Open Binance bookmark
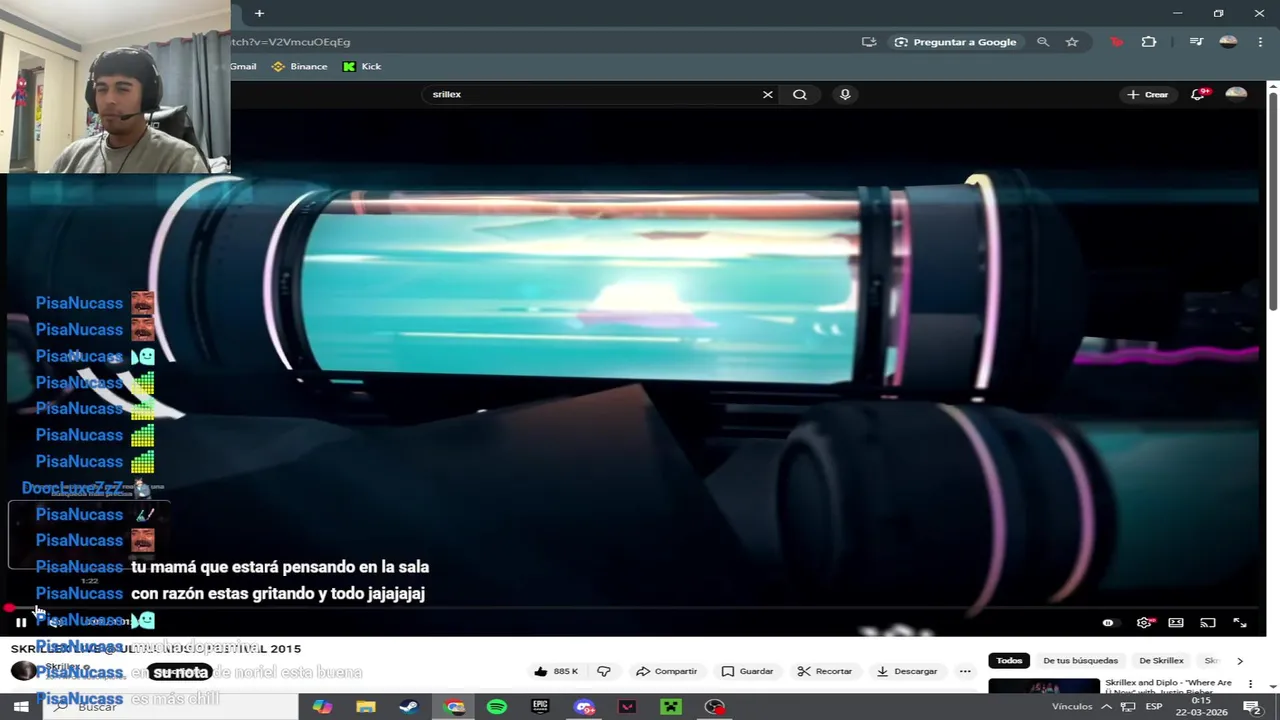The height and width of the screenshot is (720, 1280). coord(300,66)
